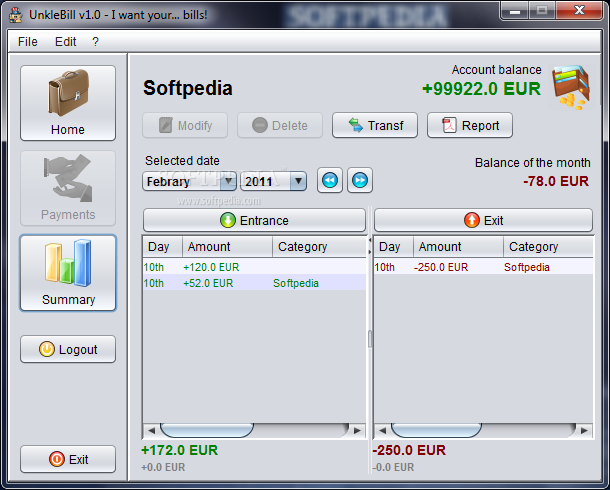Click entrance table scroll left arrow
This screenshot has height=490, width=610.
[151, 430]
